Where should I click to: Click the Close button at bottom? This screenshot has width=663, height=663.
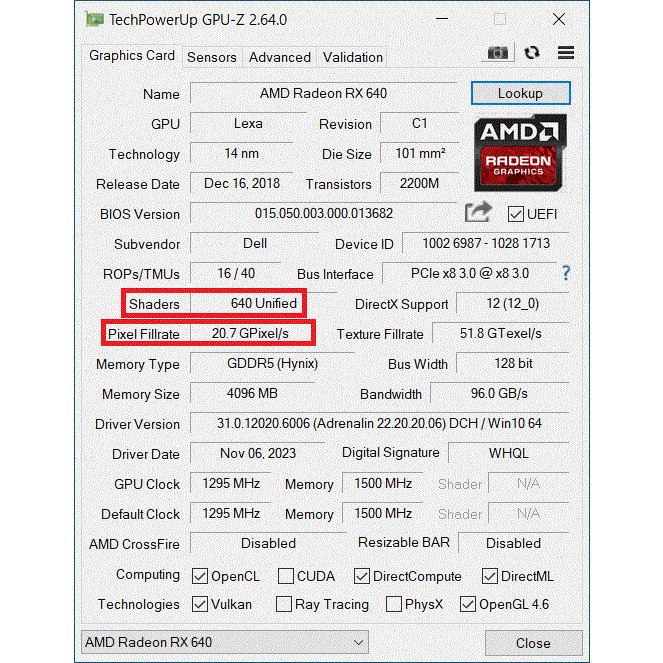[x=533, y=643]
